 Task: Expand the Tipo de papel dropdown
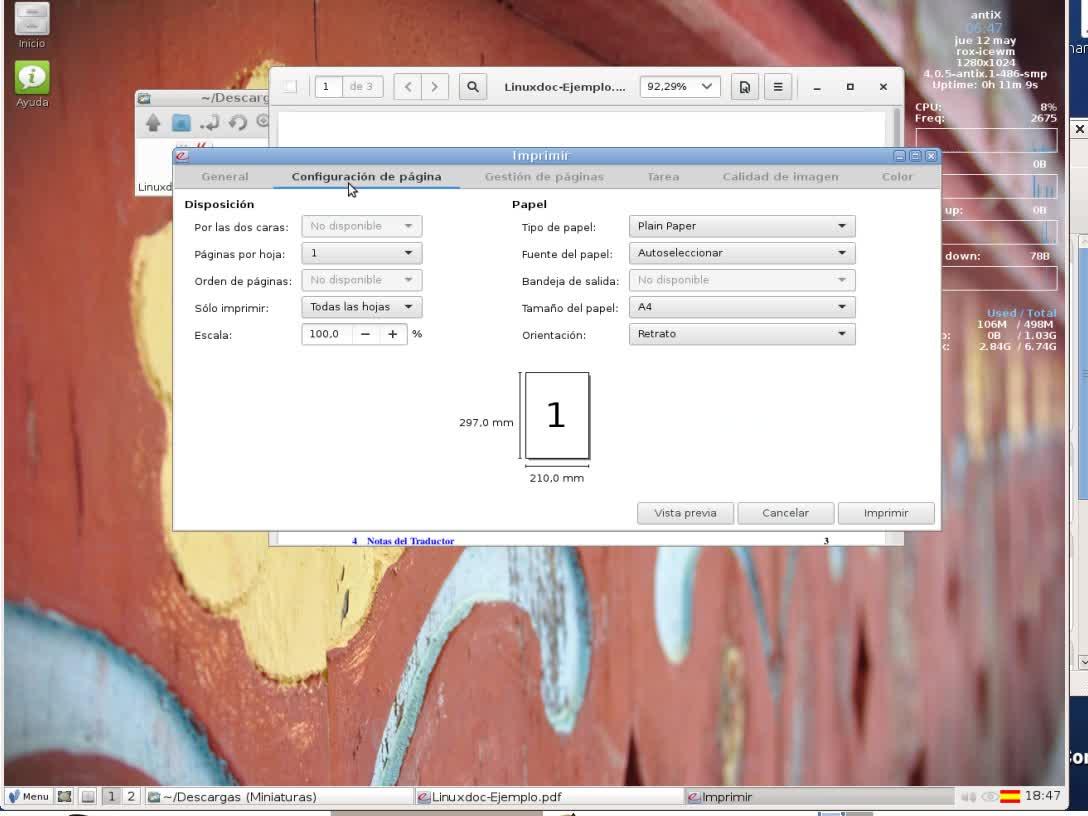click(741, 226)
